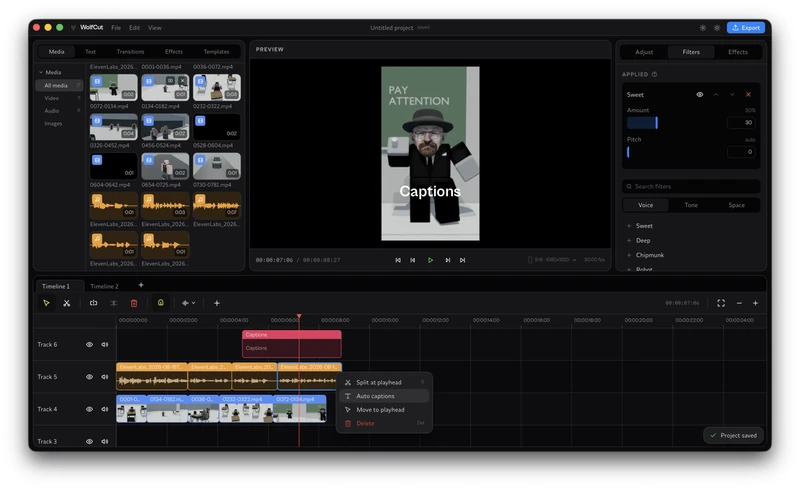Move the Sweet filter down with chevron

(x=732, y=95)
